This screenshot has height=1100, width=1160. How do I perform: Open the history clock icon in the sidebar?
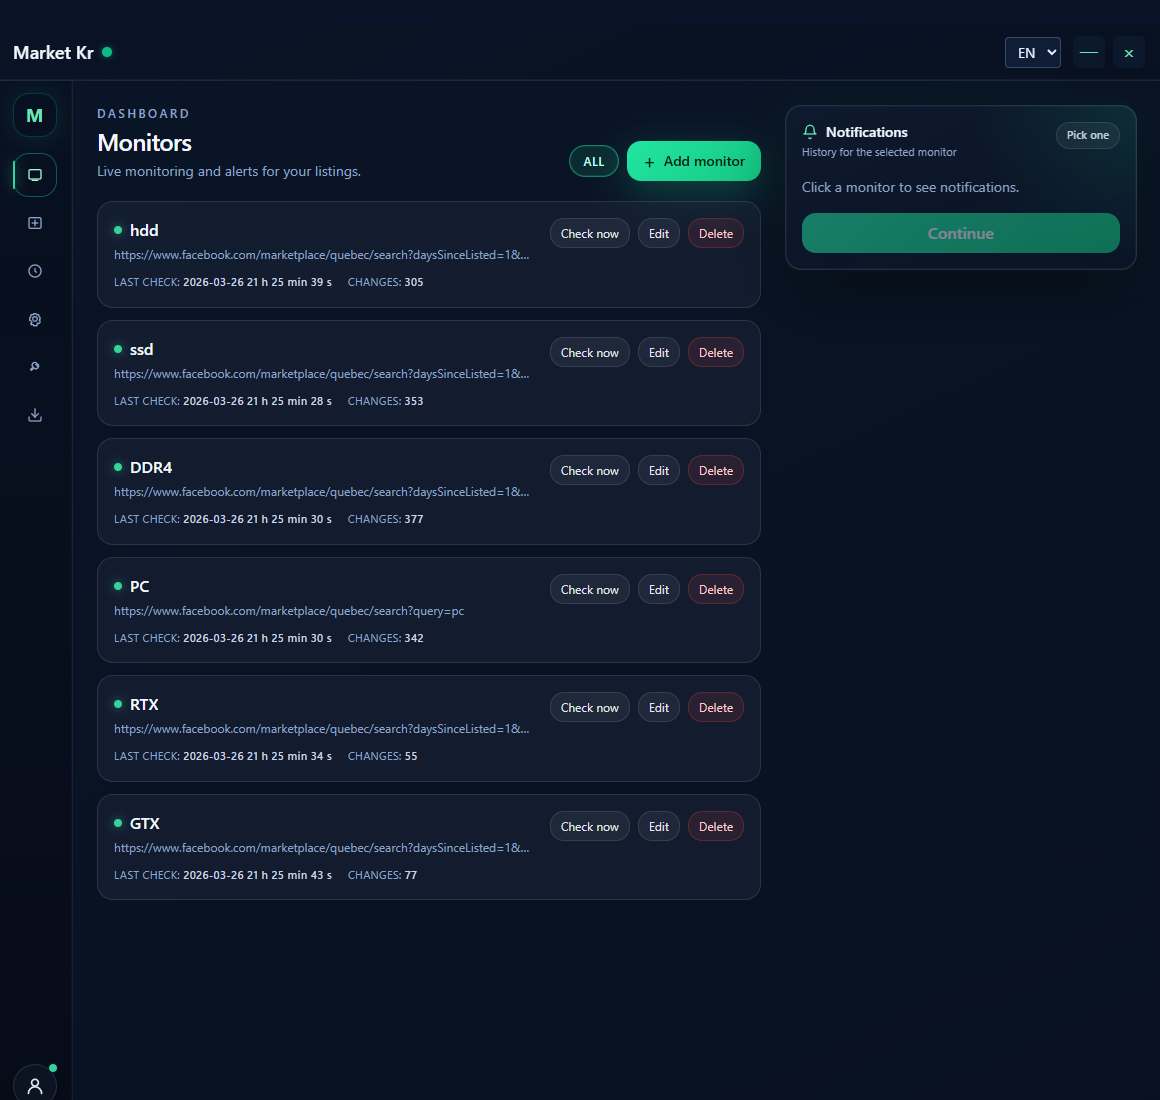tap(35, 270)
